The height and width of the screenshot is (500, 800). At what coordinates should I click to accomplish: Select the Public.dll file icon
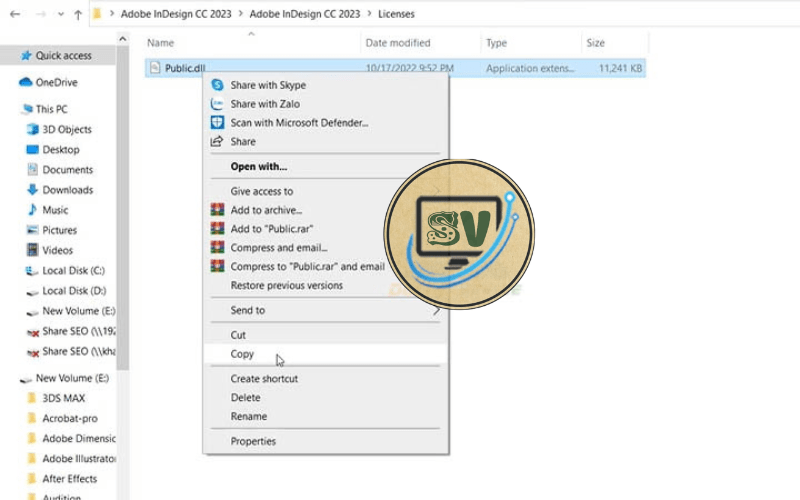click(155, 68)
